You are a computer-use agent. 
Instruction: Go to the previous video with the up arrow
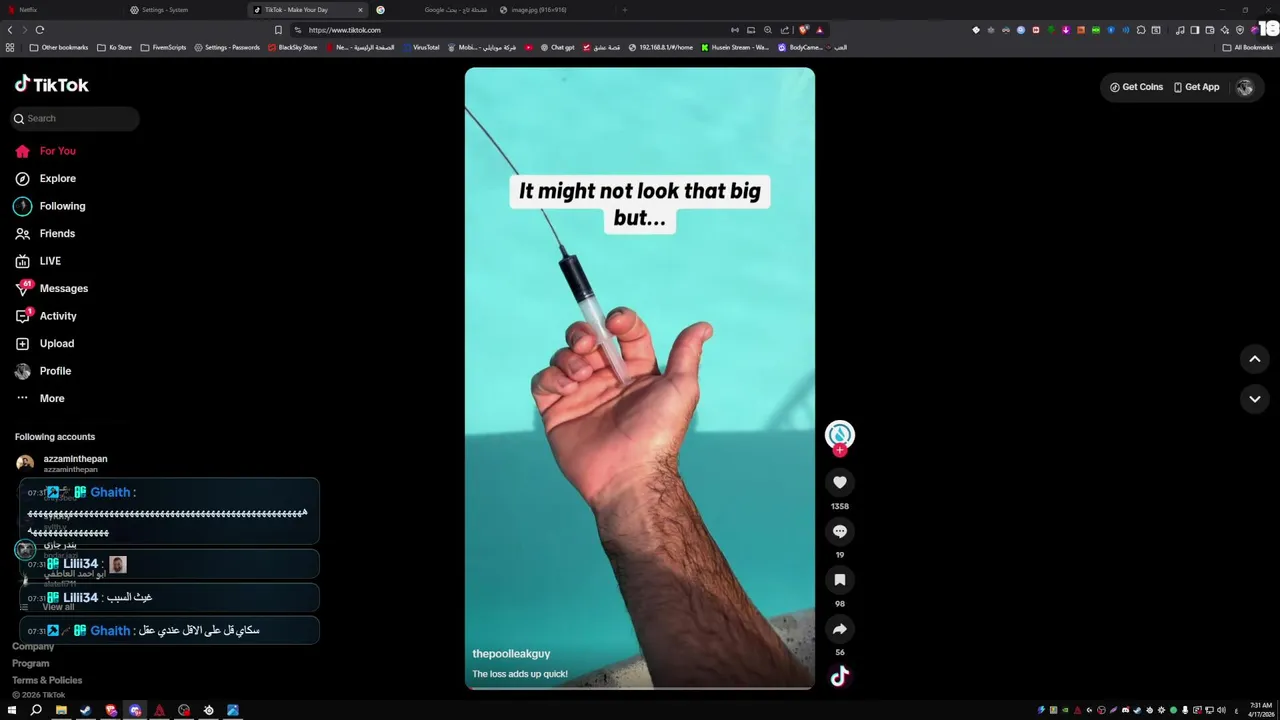pos(1255,359)
